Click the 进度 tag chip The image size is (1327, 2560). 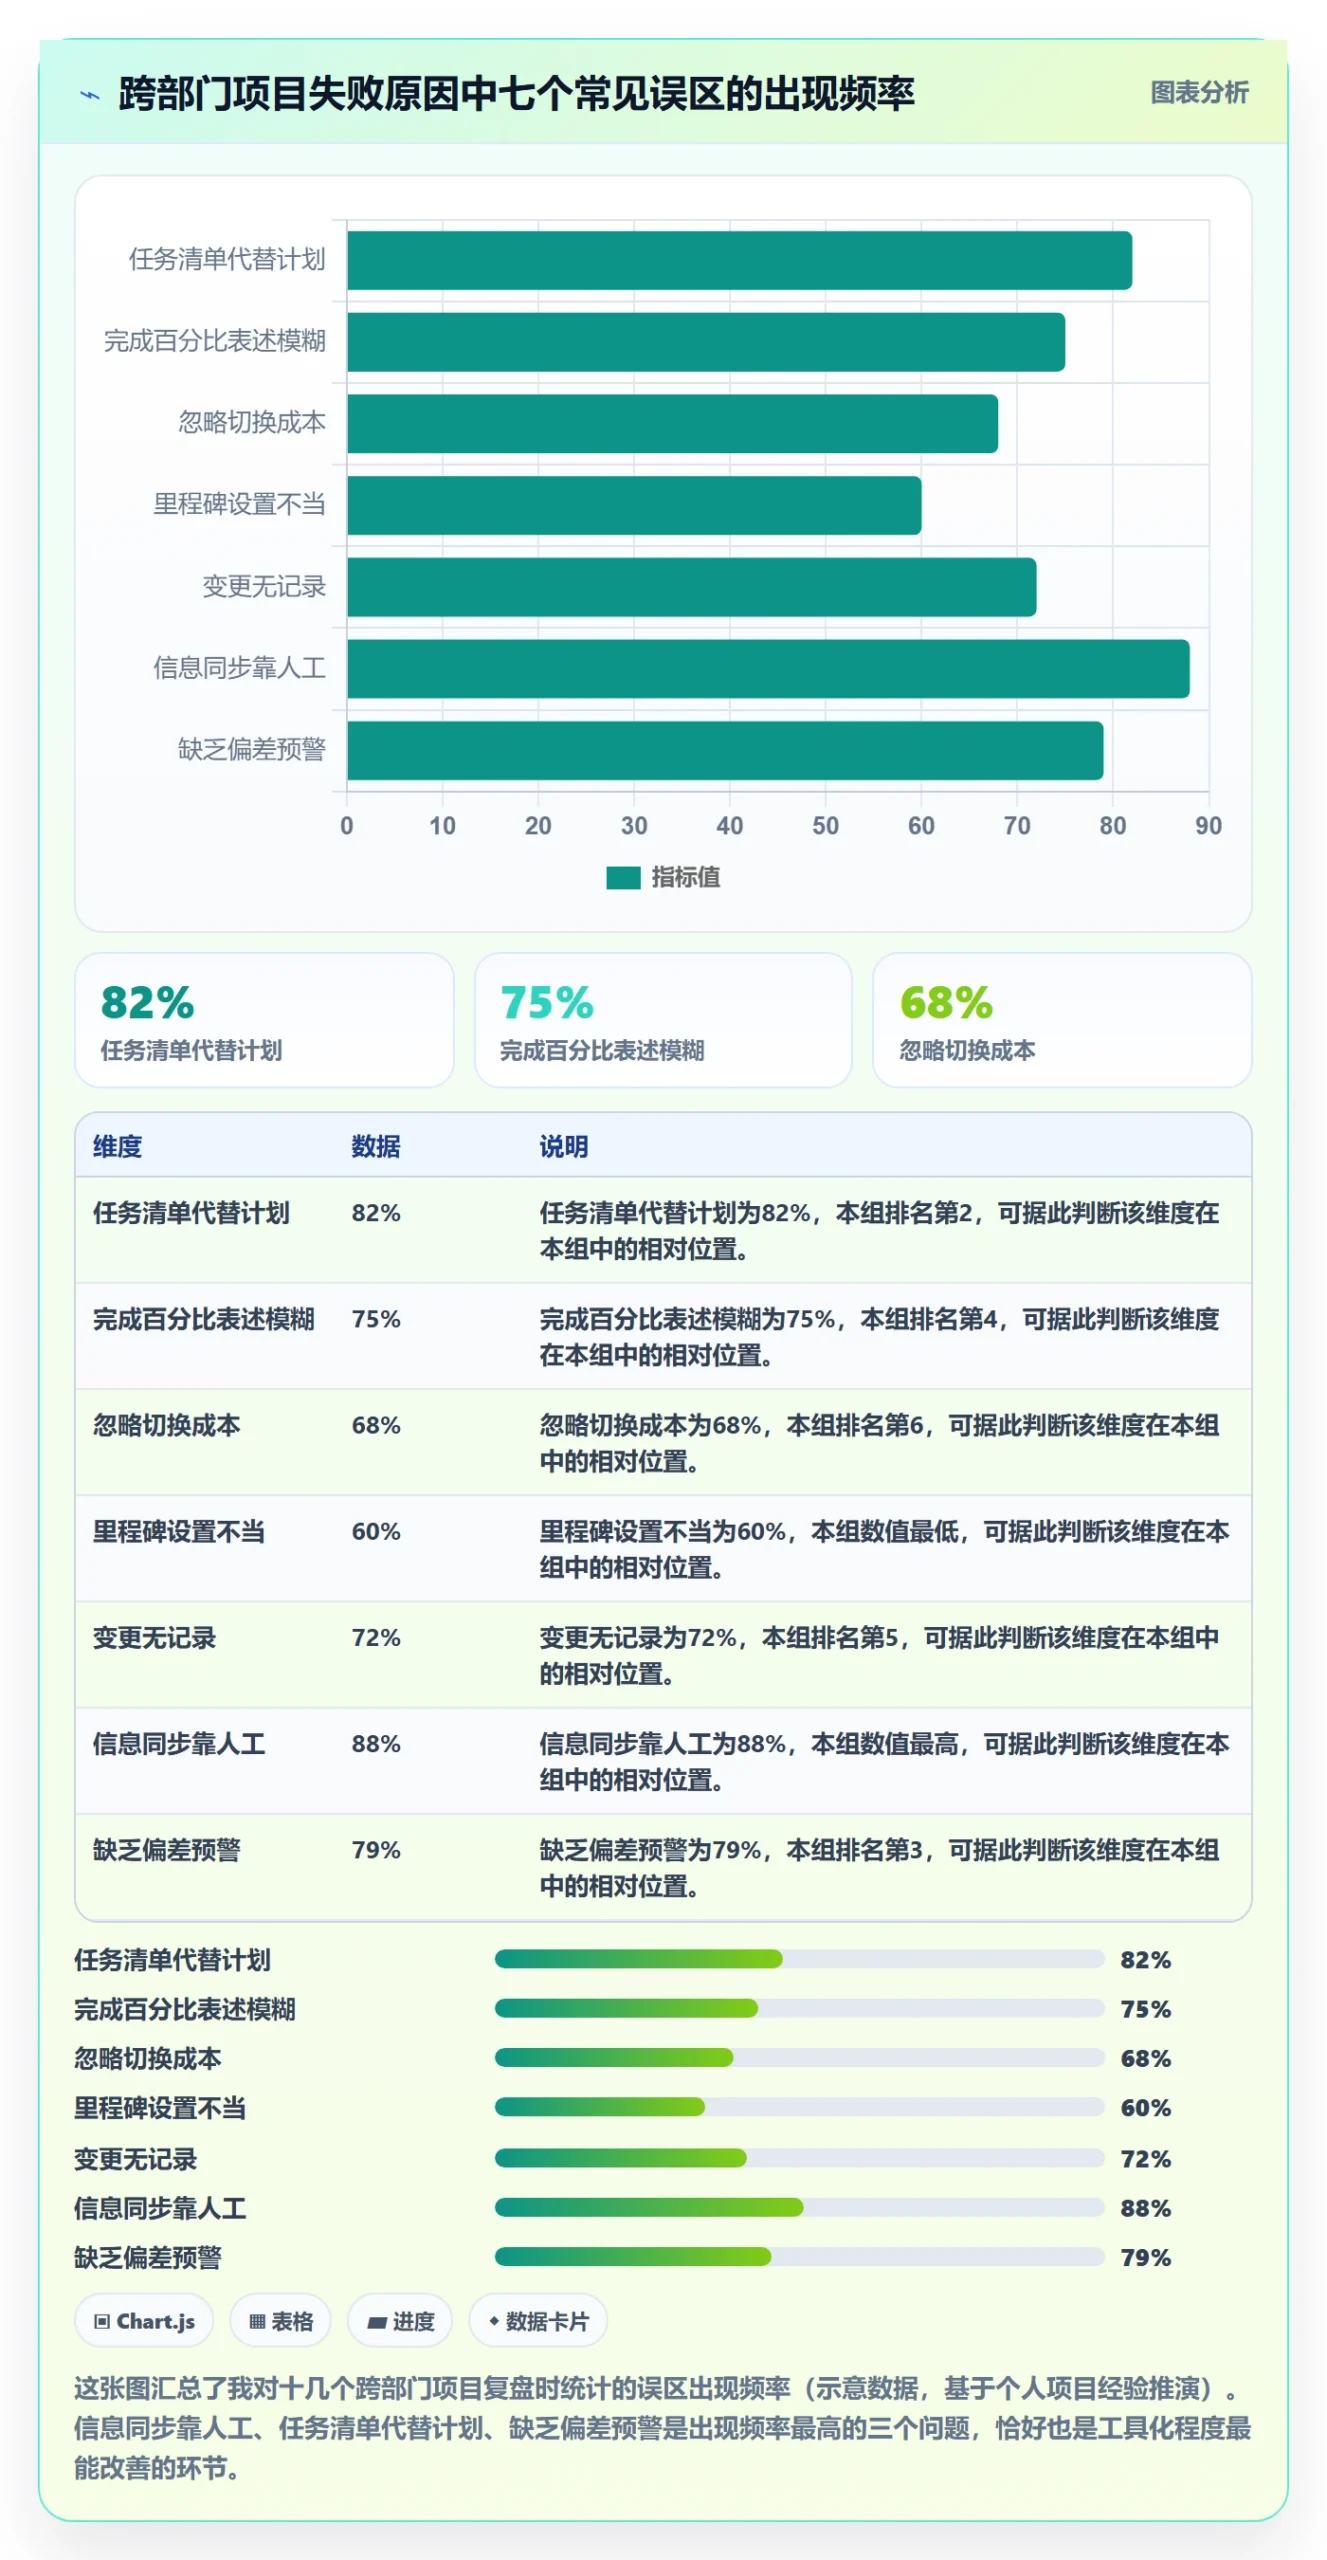(400, 2320)
